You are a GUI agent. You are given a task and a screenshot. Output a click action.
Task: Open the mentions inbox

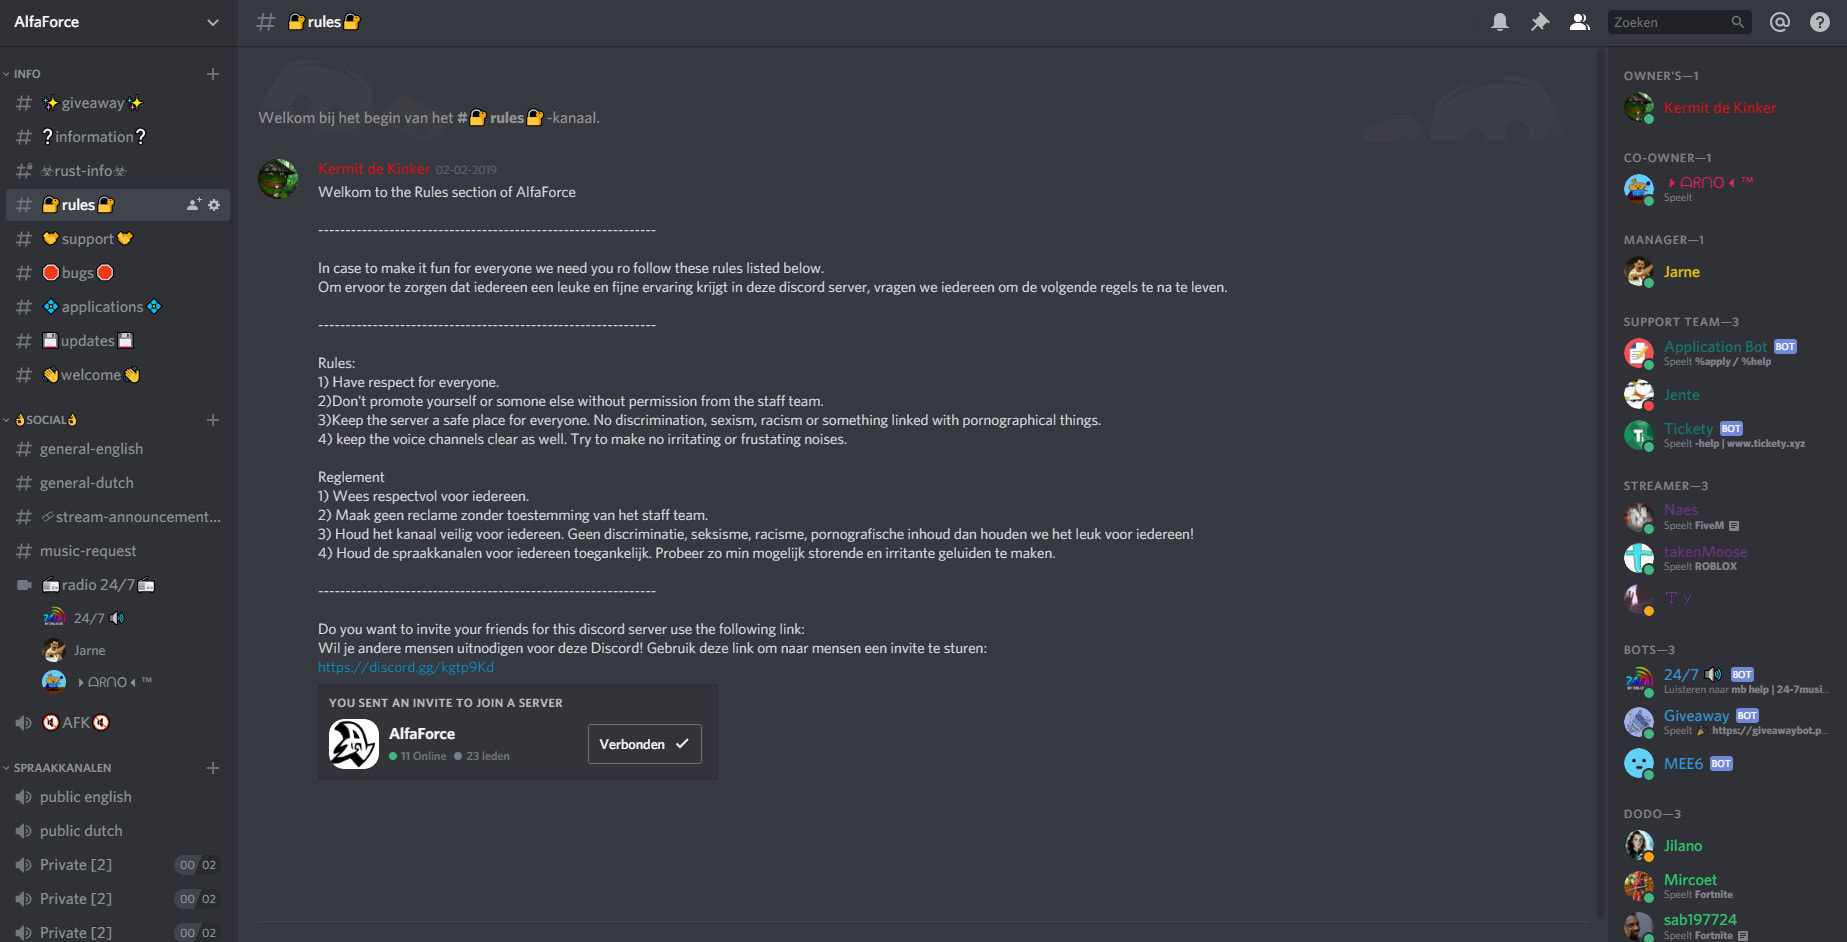(x=1779, y=22)
